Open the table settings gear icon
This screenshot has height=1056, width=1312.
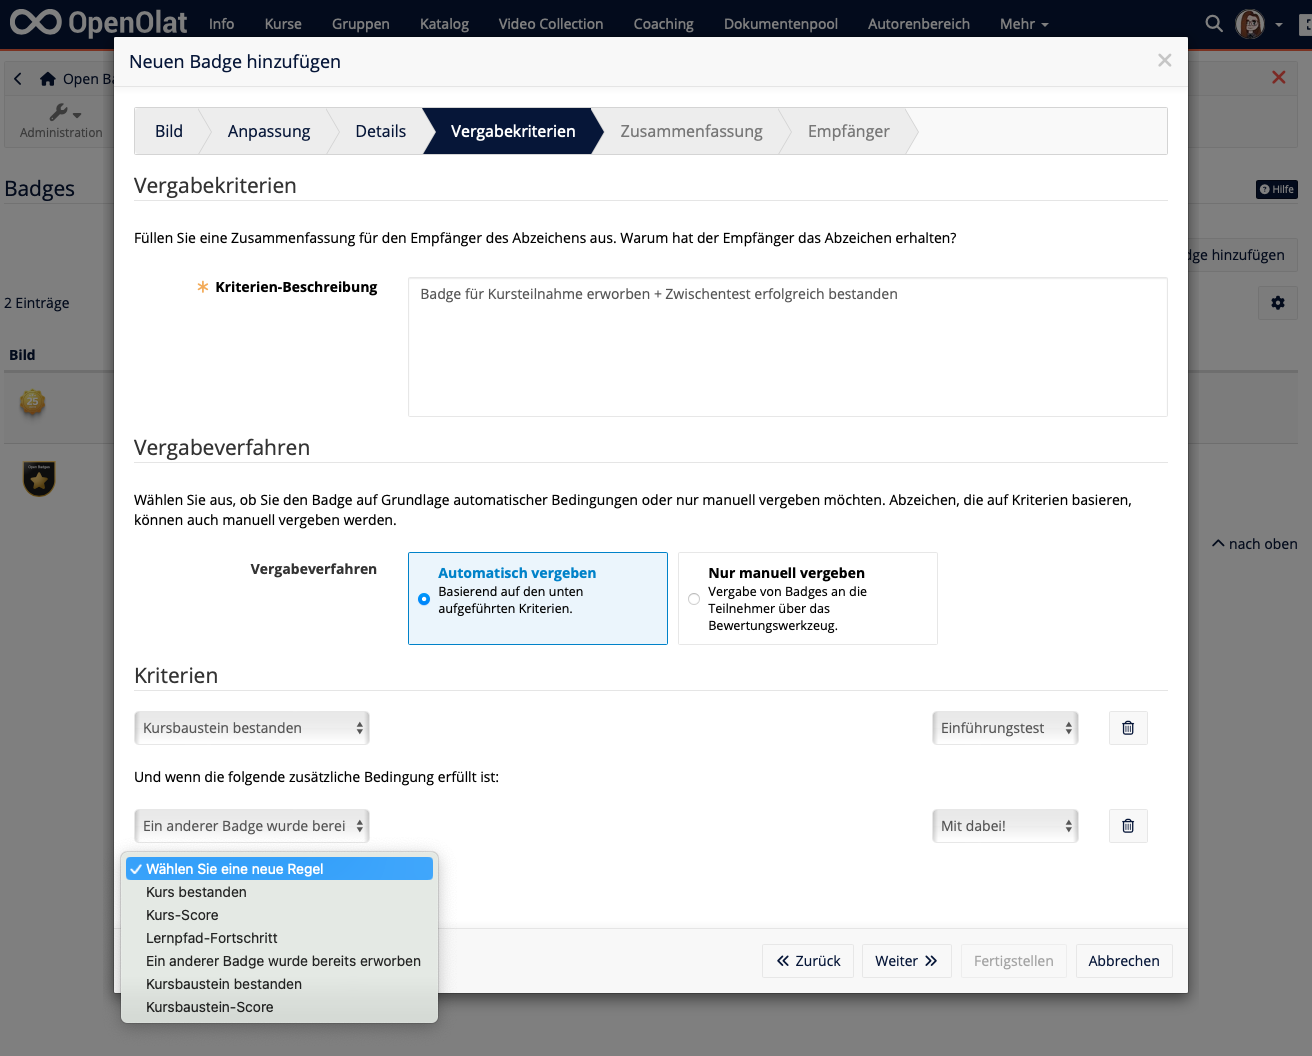coord(1277,303)
